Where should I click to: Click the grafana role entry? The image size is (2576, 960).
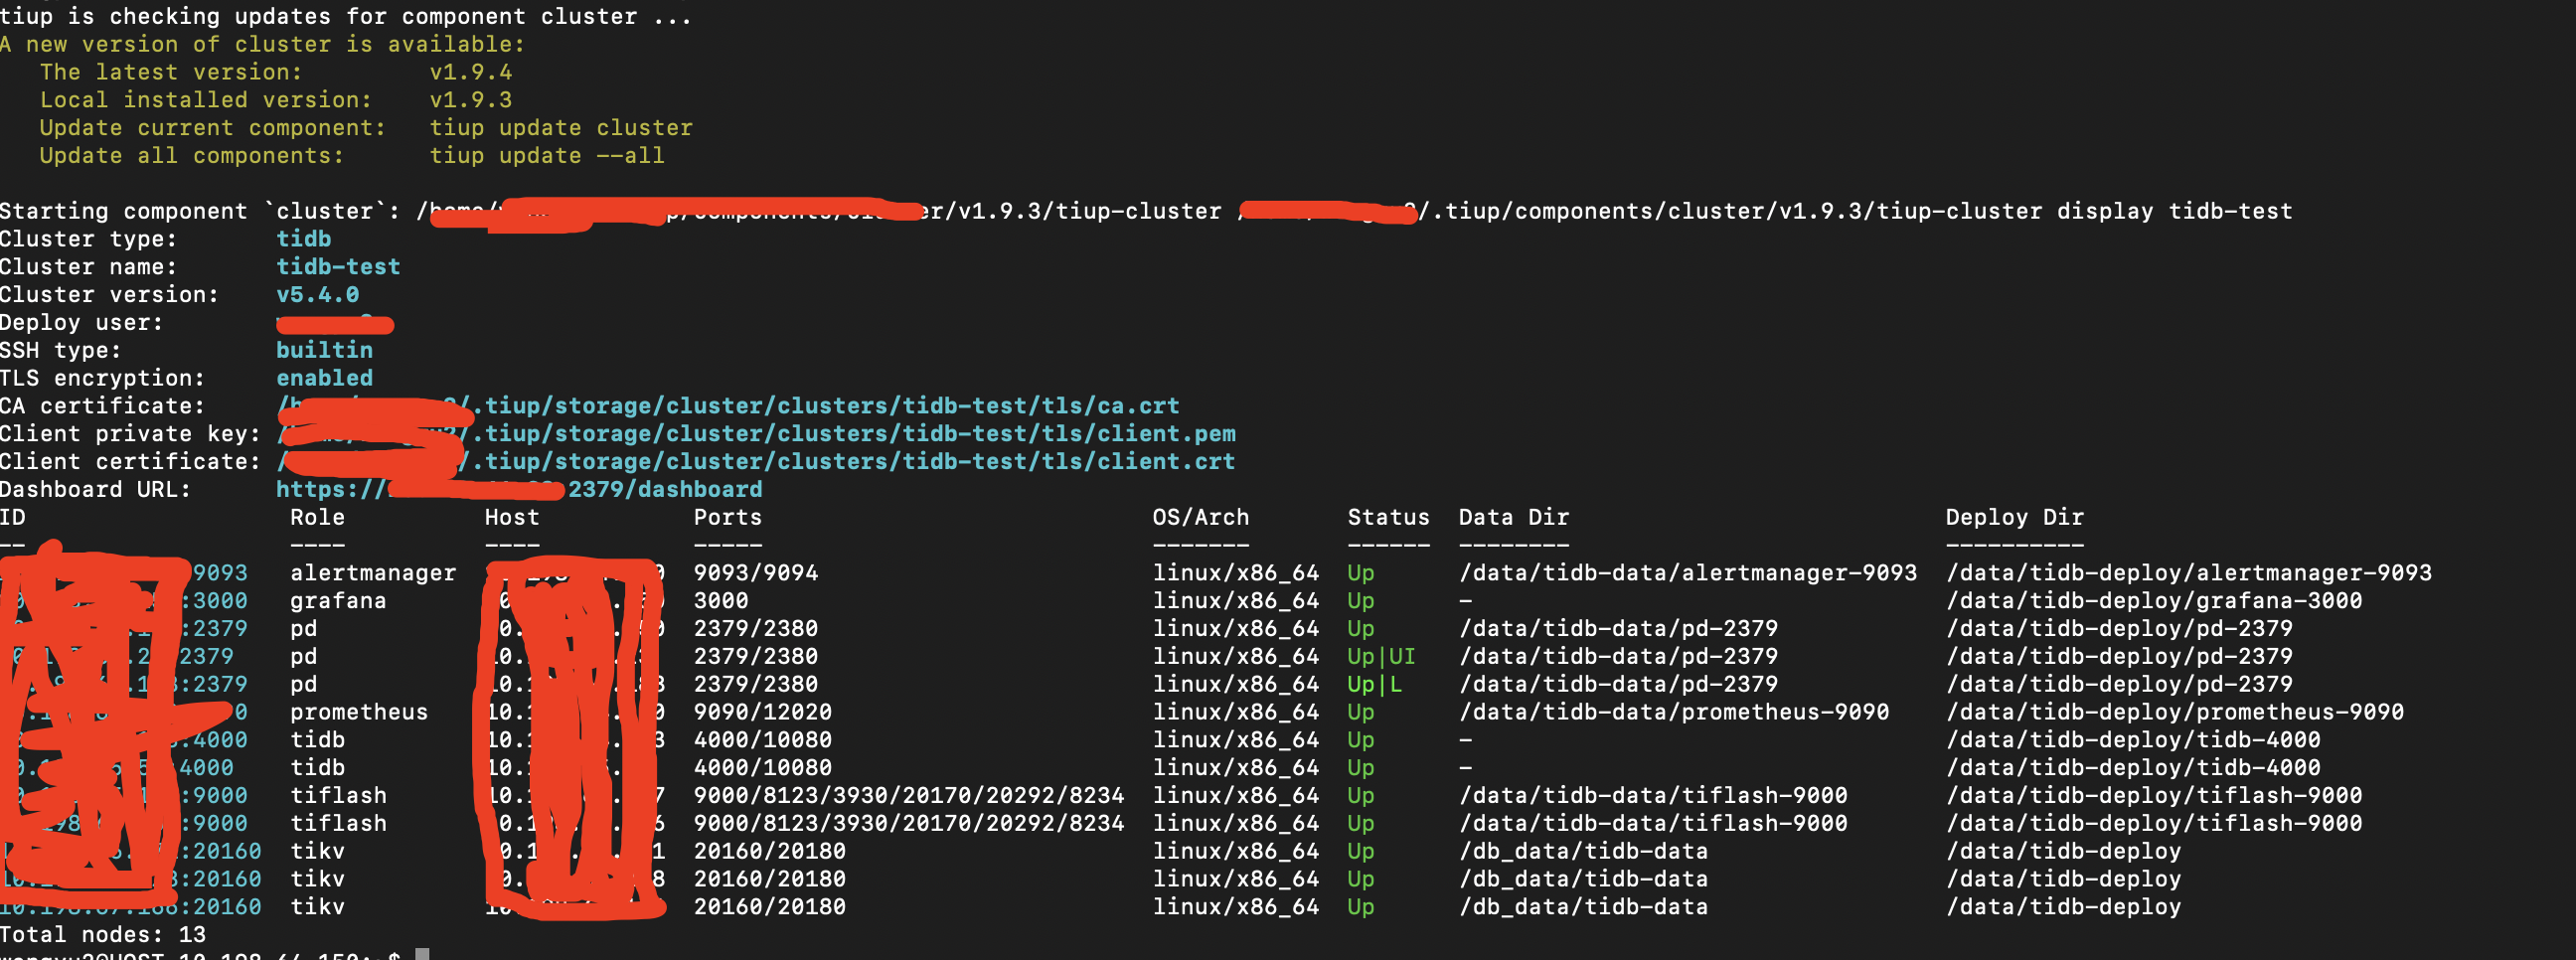point(337,601)
